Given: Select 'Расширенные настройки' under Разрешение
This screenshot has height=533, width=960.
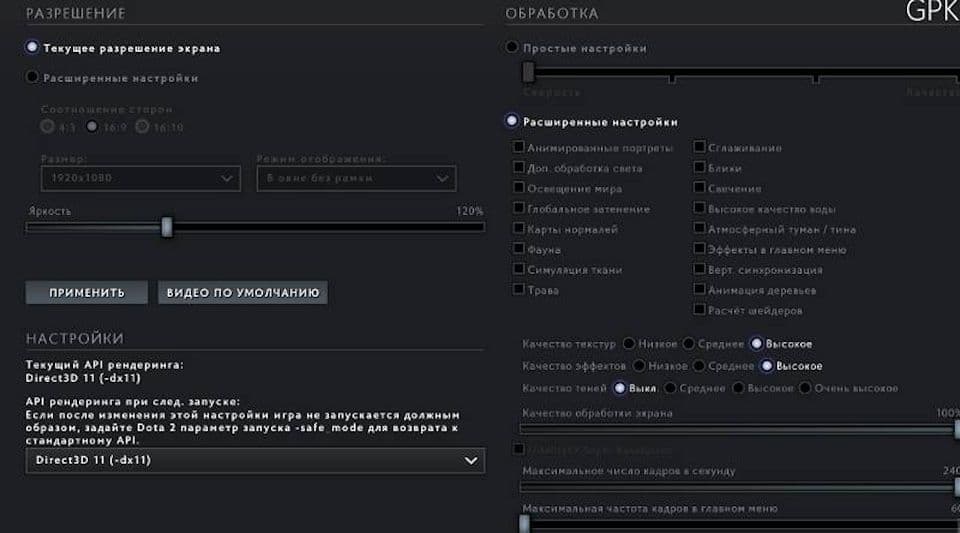Looking at the screenshot, I should point(33,77).
